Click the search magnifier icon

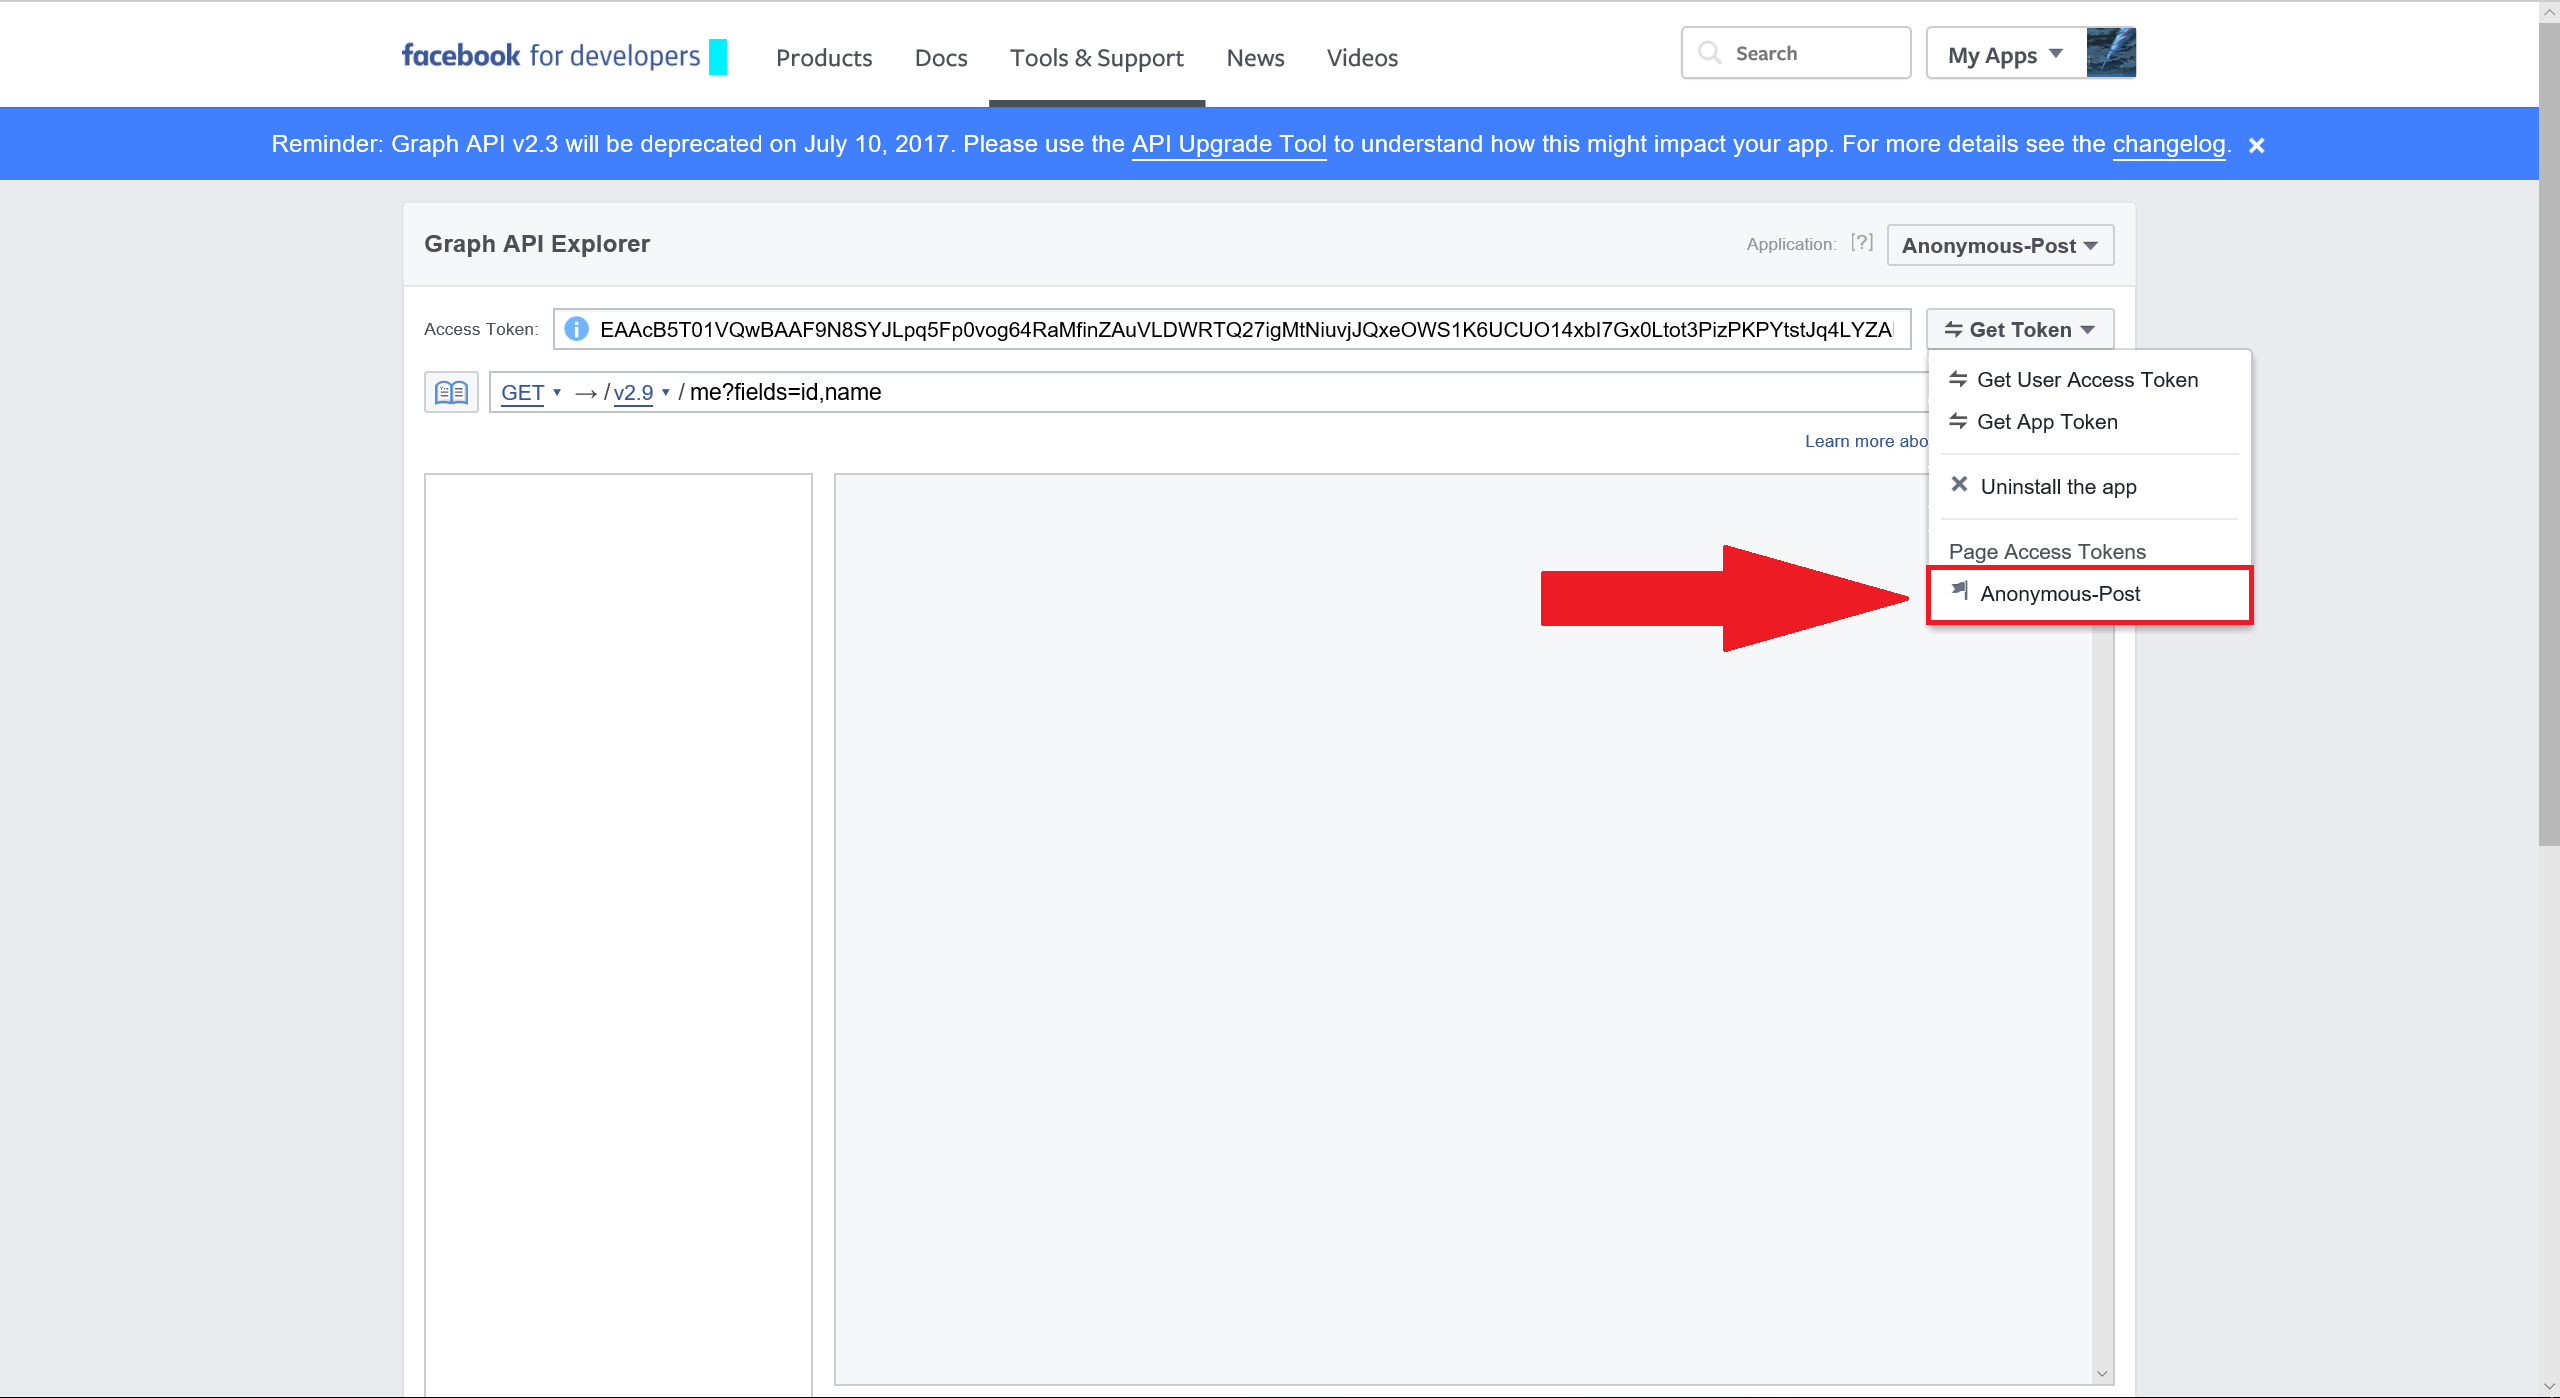click(1710, 53)
